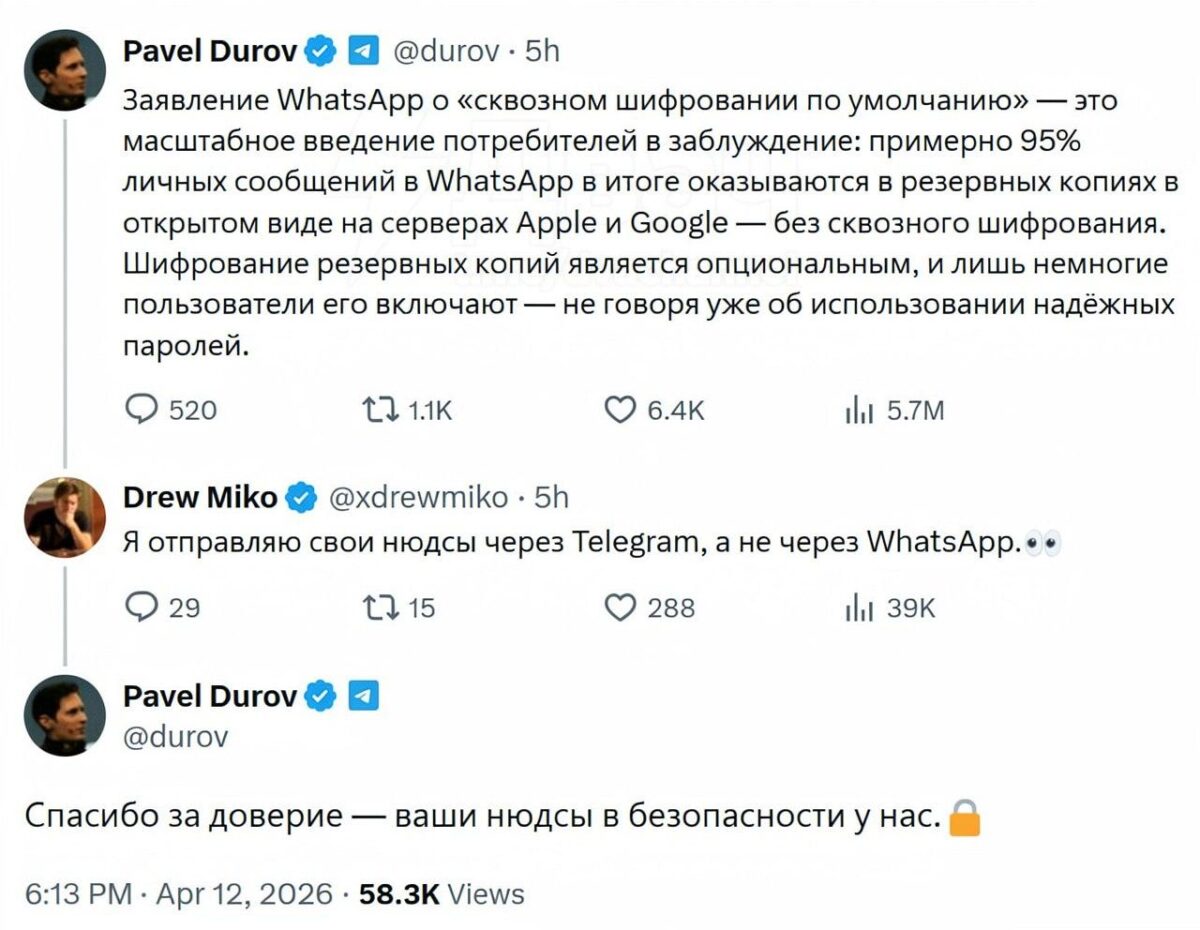The width and height of the screenshot is (1200, 930).
Task: Click the verified badge on Durov's second tweet
Action: click(x=320, y=695)
